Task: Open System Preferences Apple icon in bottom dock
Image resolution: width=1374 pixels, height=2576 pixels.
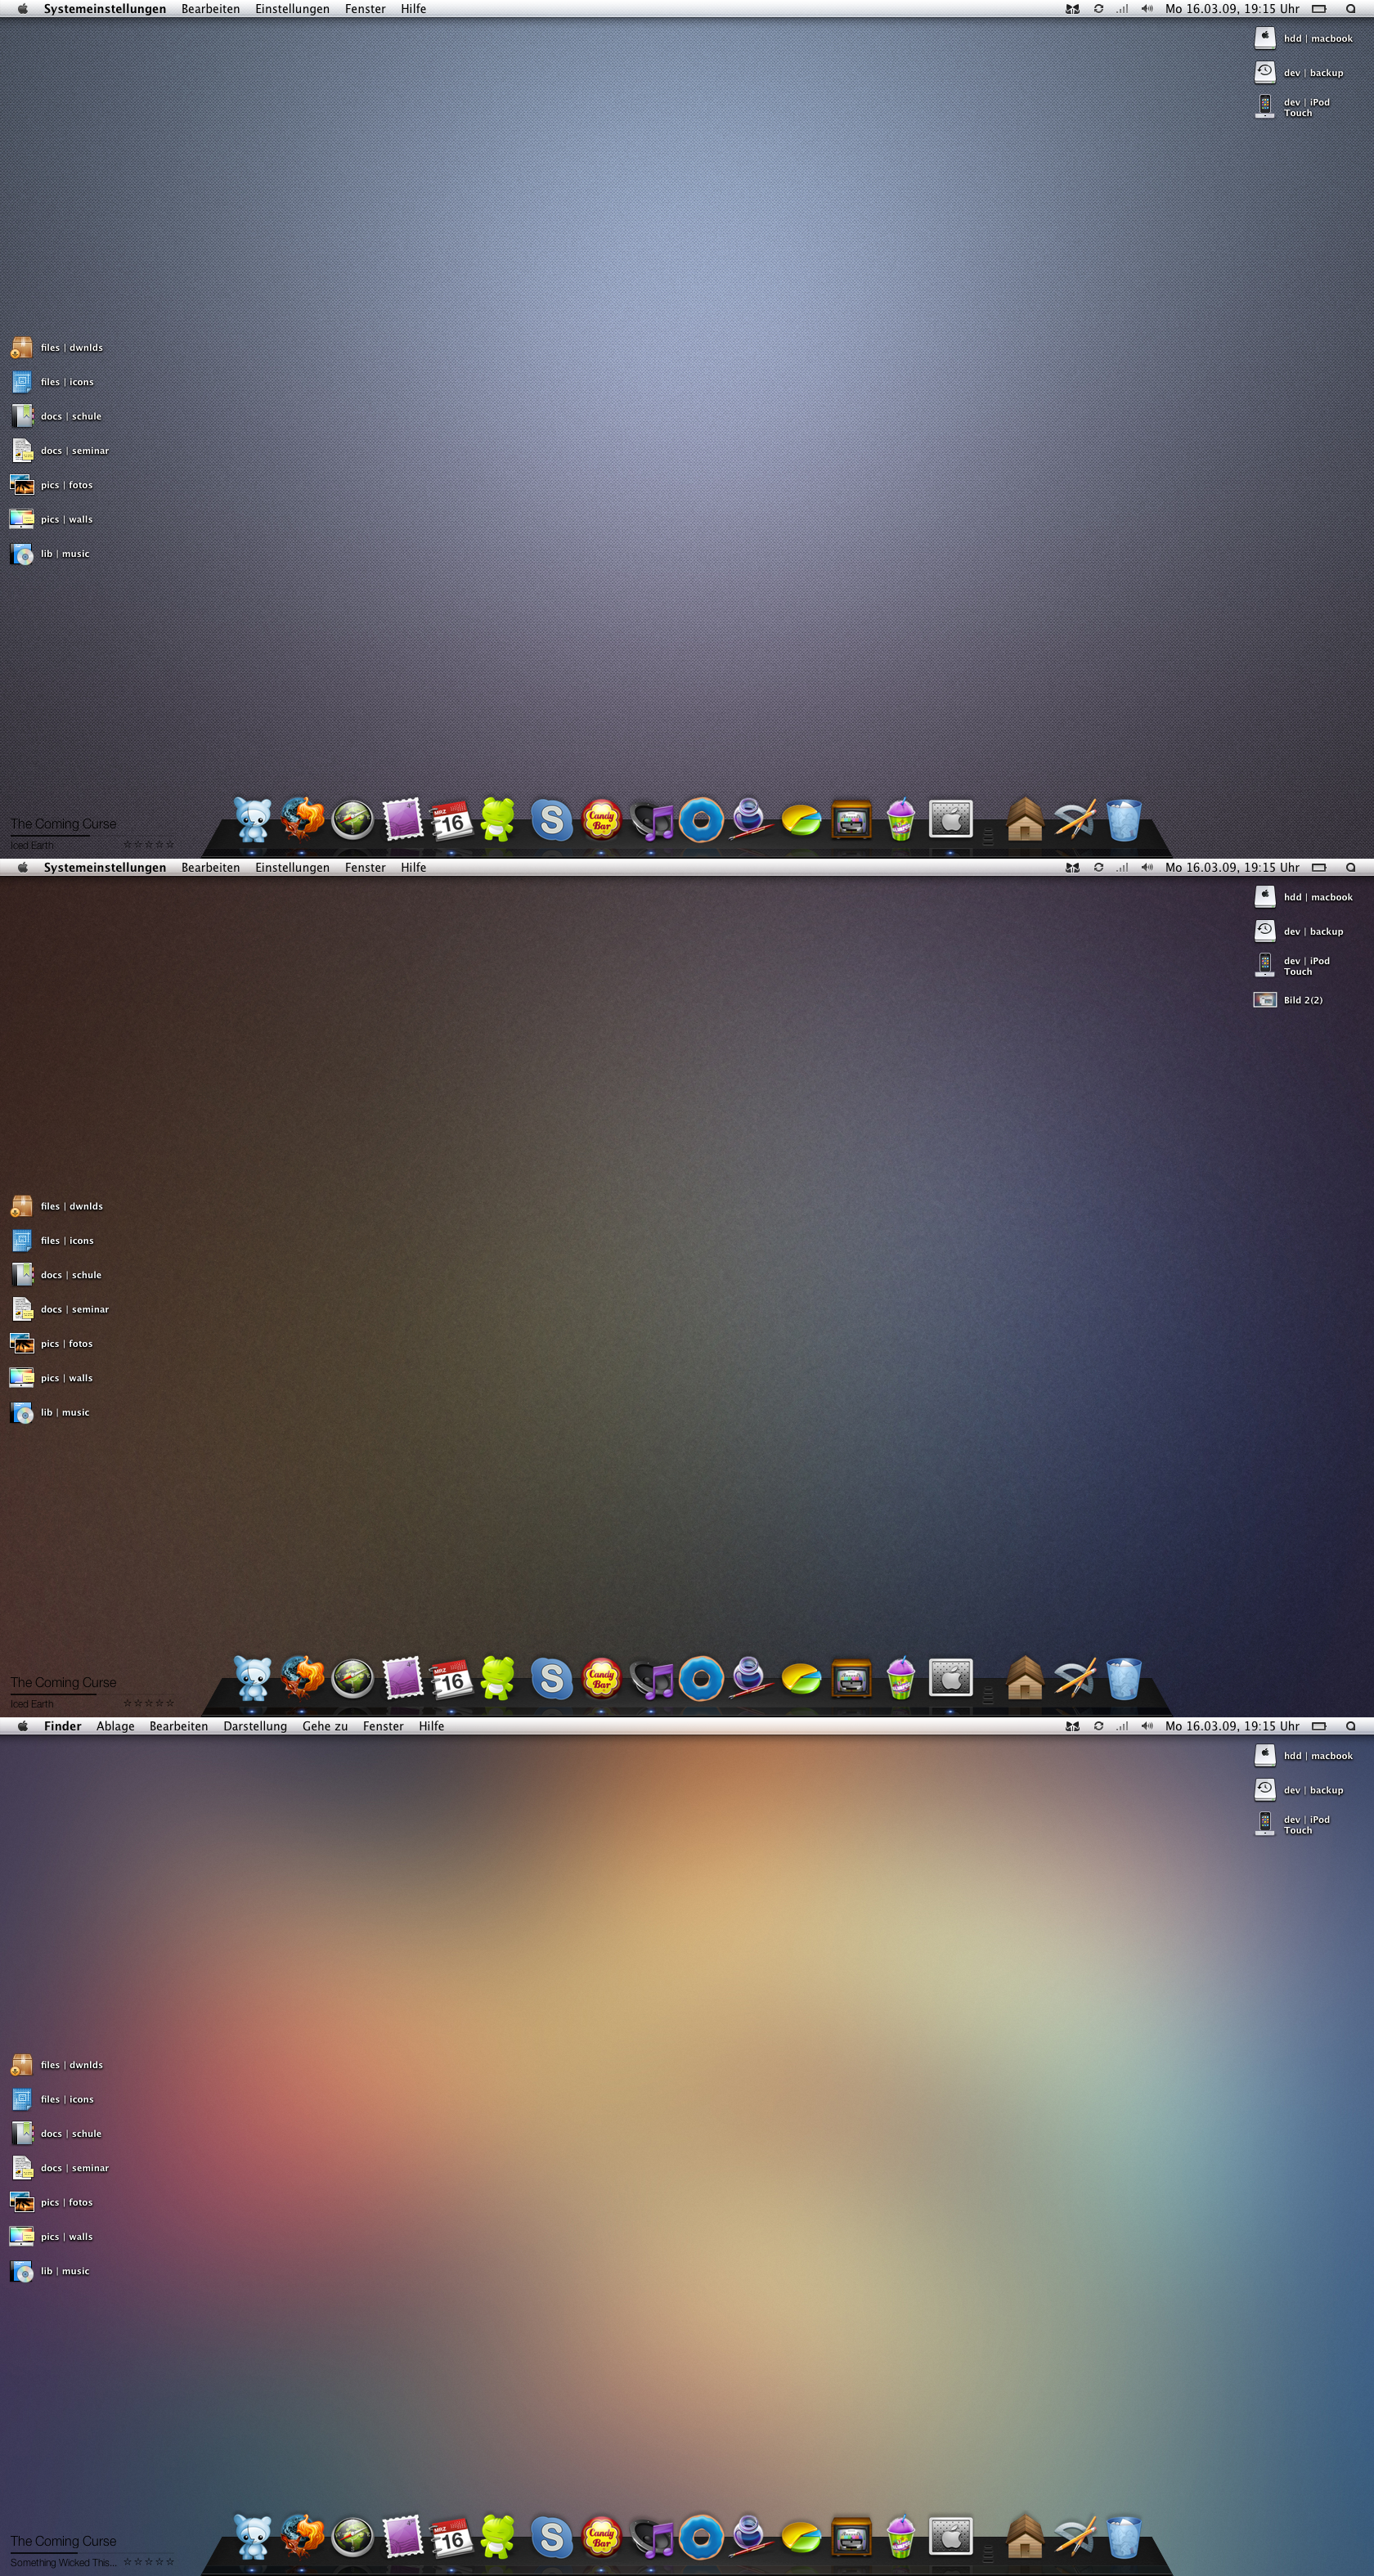Action: (x=950, y=2537)
